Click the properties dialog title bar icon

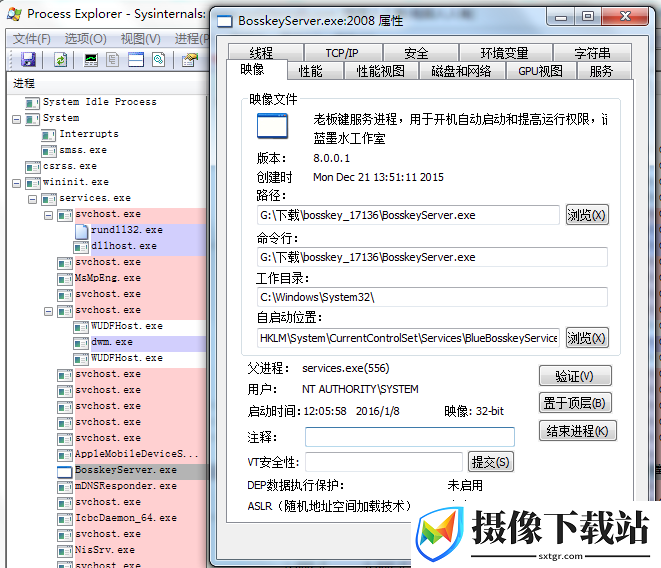pos(225,21)
